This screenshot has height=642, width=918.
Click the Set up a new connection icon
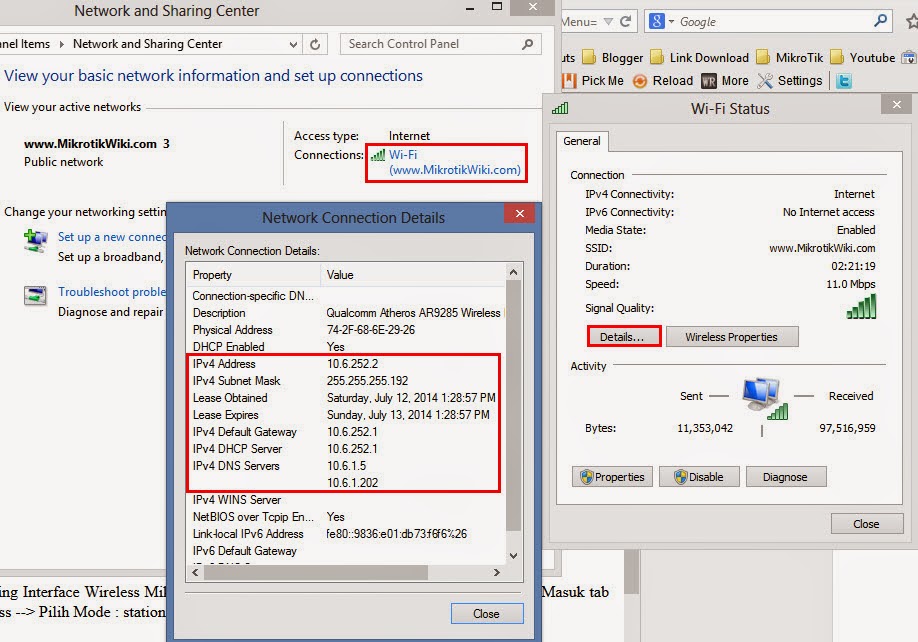point(36,239)
